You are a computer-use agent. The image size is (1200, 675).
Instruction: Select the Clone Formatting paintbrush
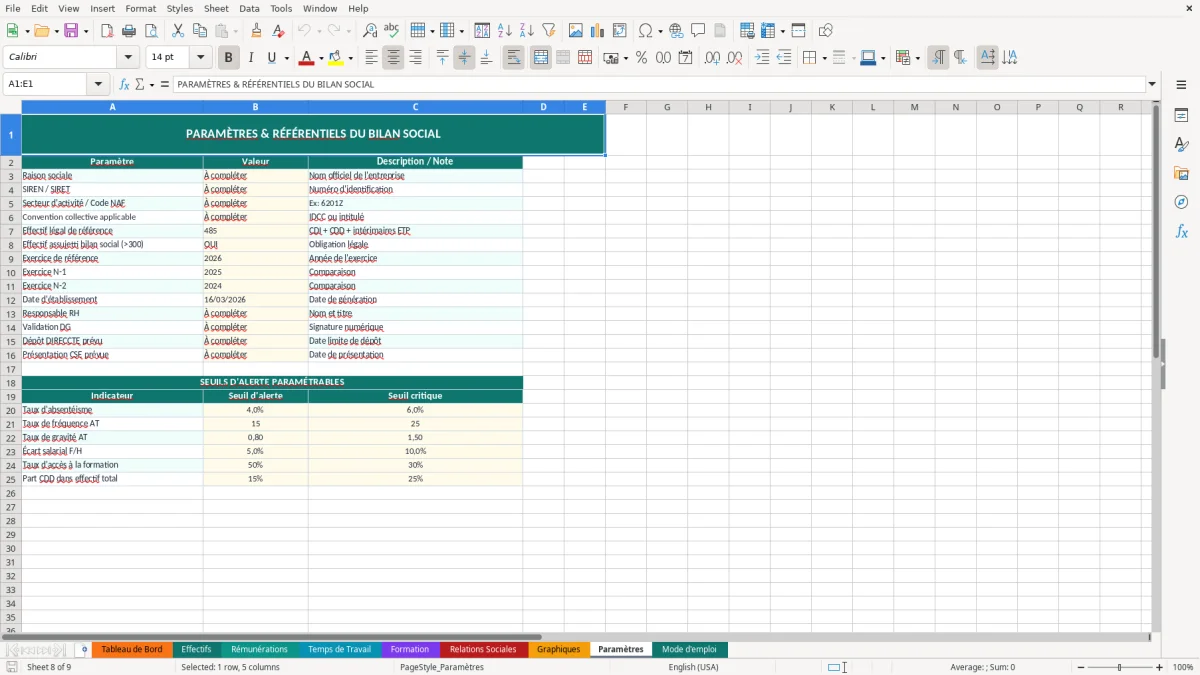(x=256, y=31)
